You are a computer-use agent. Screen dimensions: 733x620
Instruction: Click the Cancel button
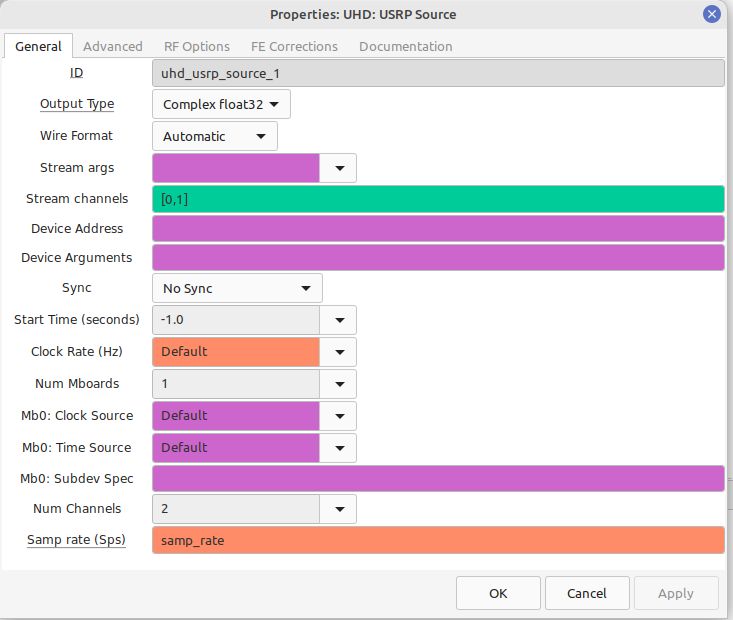click(x=587, y=593)
